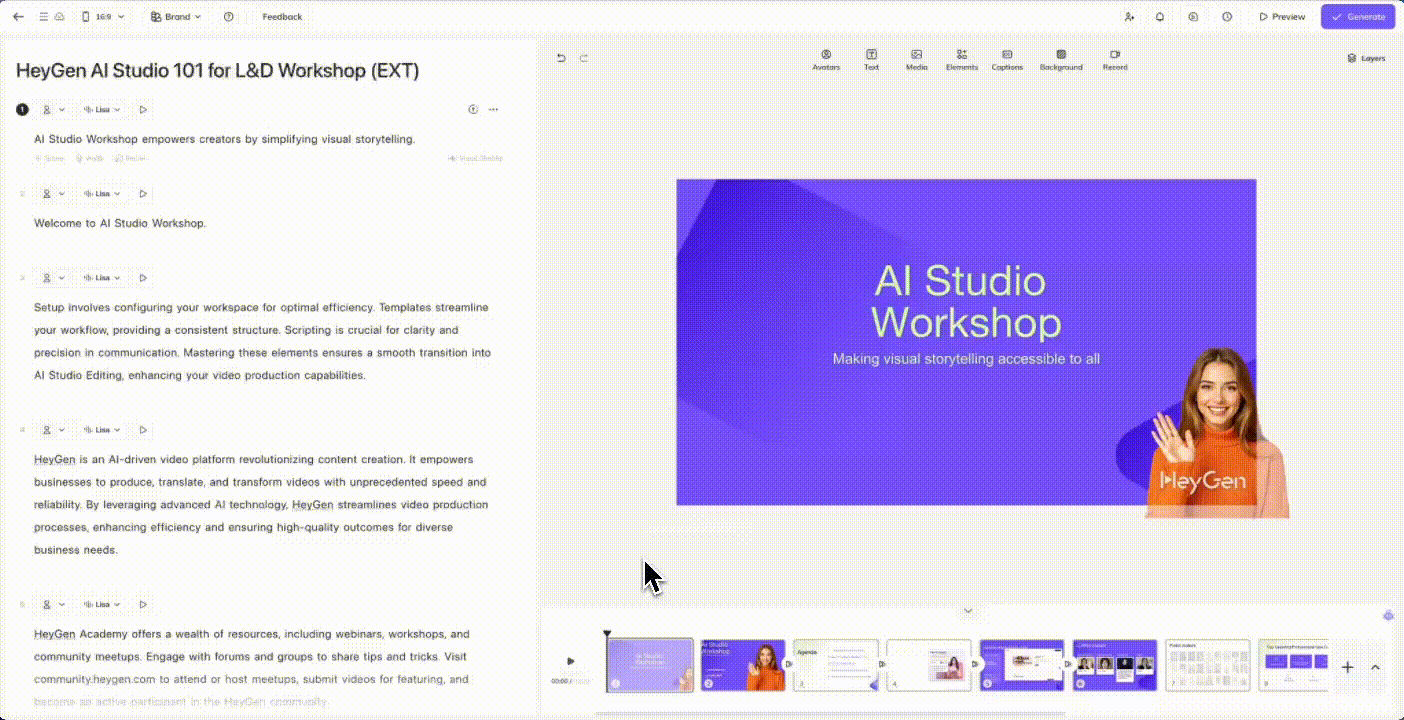The image size is (1404, 720).
Task: Select scene 6 thumbnail with four portraits
Action: point(1115,665)
